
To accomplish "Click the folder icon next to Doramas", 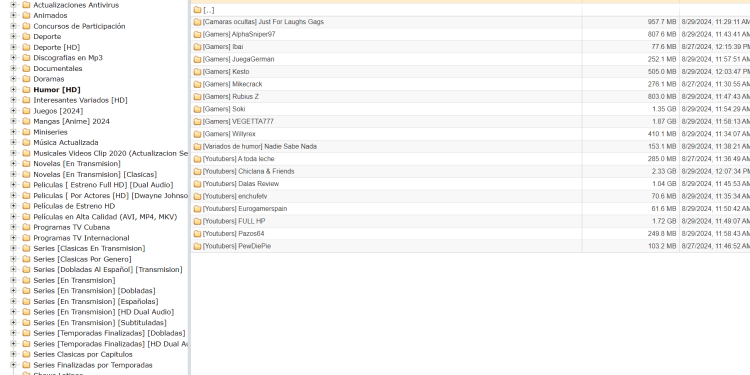I will pos(26,79).
